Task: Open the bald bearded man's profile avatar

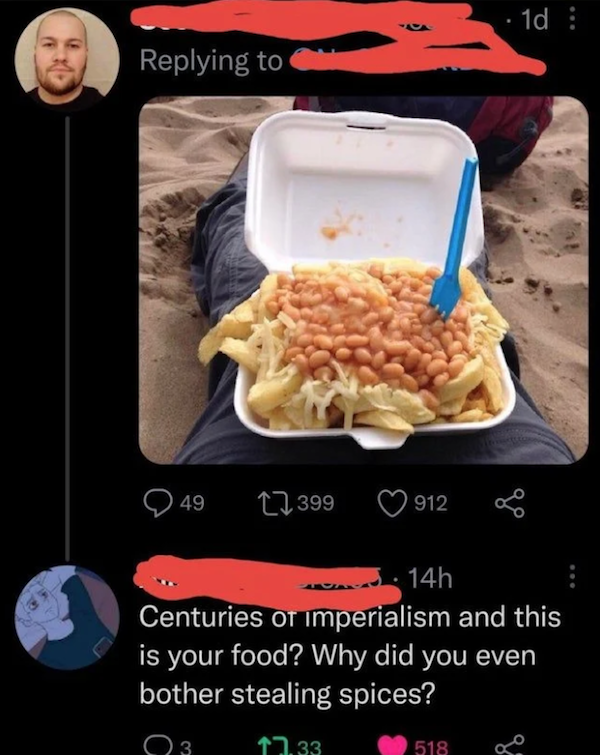Action: click(x=67, y=58)
